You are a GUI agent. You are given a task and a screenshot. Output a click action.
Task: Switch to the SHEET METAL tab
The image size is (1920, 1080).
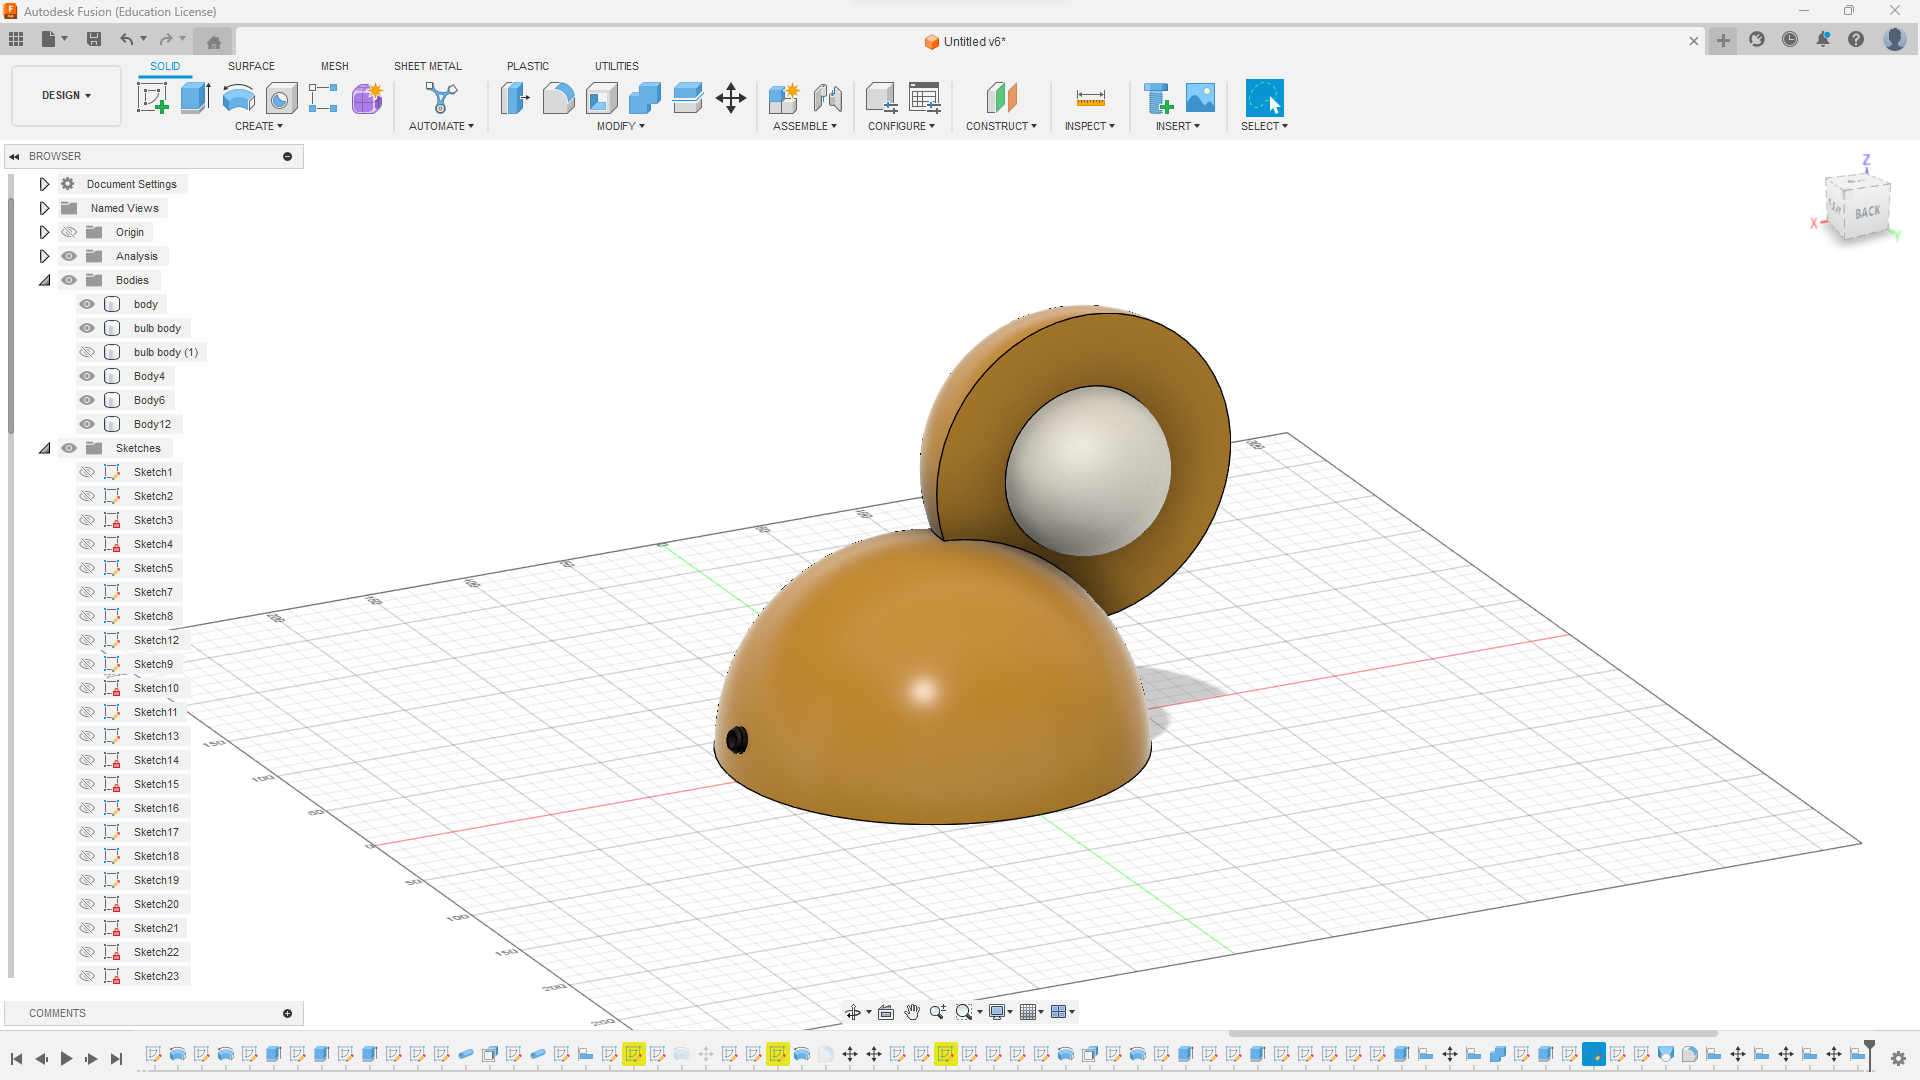[428, 66]
